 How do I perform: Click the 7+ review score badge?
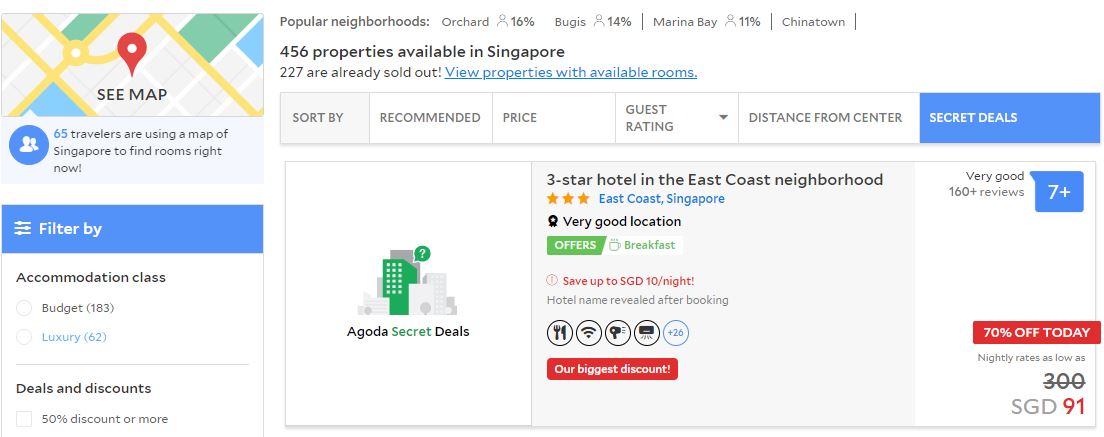pyautogui.click(x=1058, y=192)
